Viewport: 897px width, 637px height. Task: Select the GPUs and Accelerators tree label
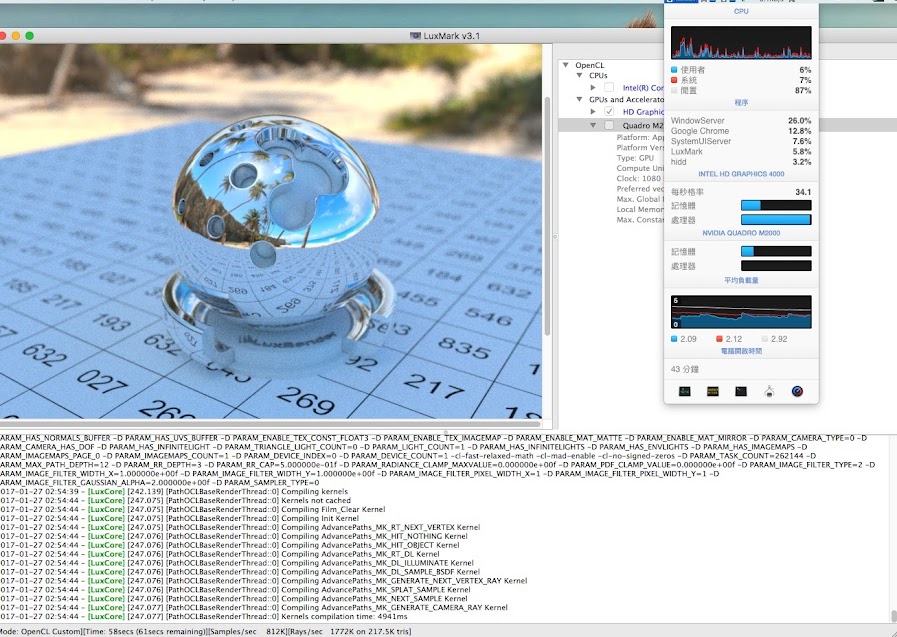626,99
